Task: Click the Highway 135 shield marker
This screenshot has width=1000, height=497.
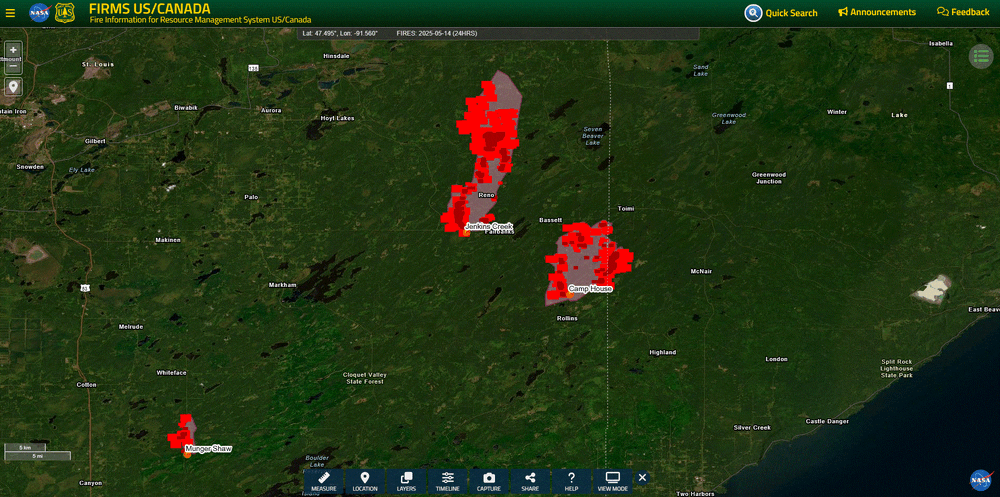Action: click(254, 68)
